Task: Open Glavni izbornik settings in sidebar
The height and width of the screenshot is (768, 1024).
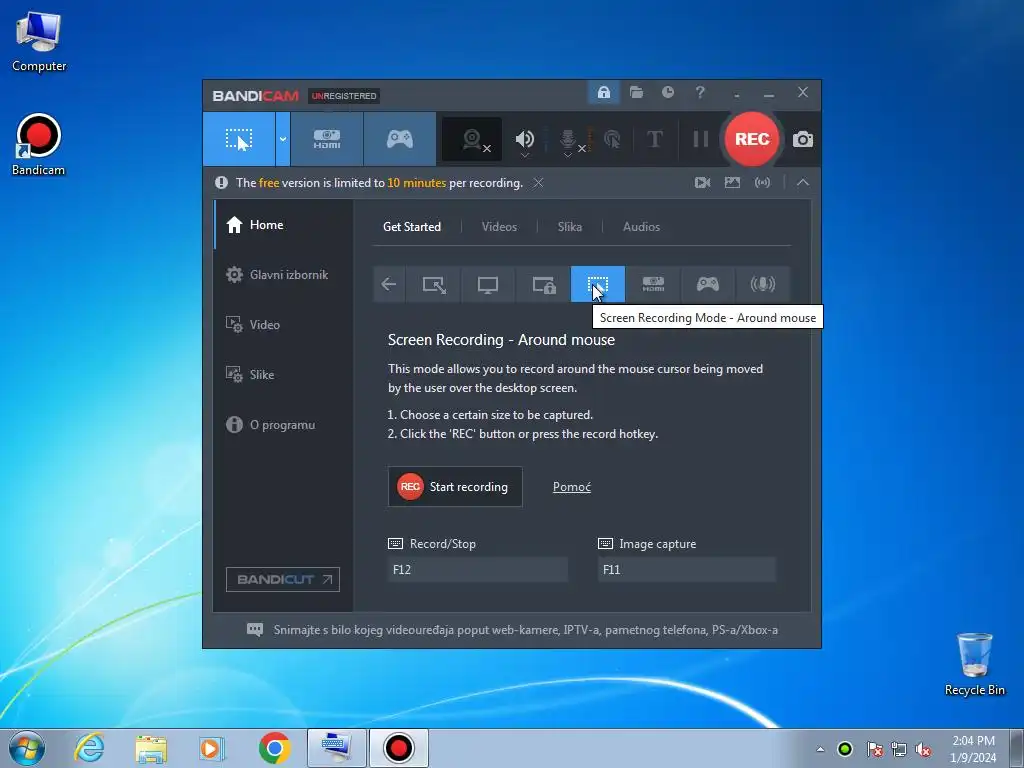Action: pyautogui.click(x=283, y=275)
